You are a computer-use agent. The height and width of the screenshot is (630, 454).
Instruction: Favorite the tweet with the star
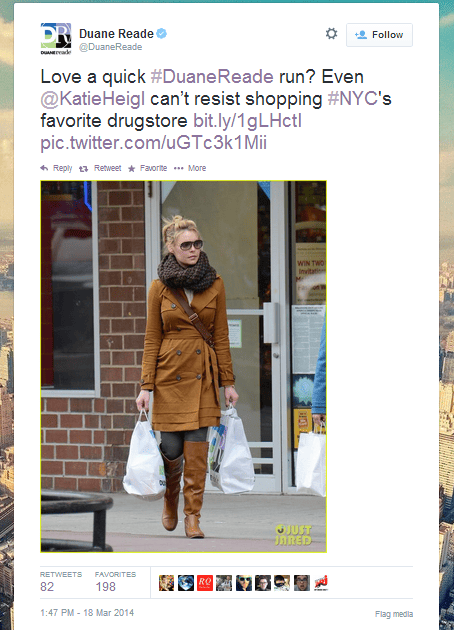click(x=147, y=168)
